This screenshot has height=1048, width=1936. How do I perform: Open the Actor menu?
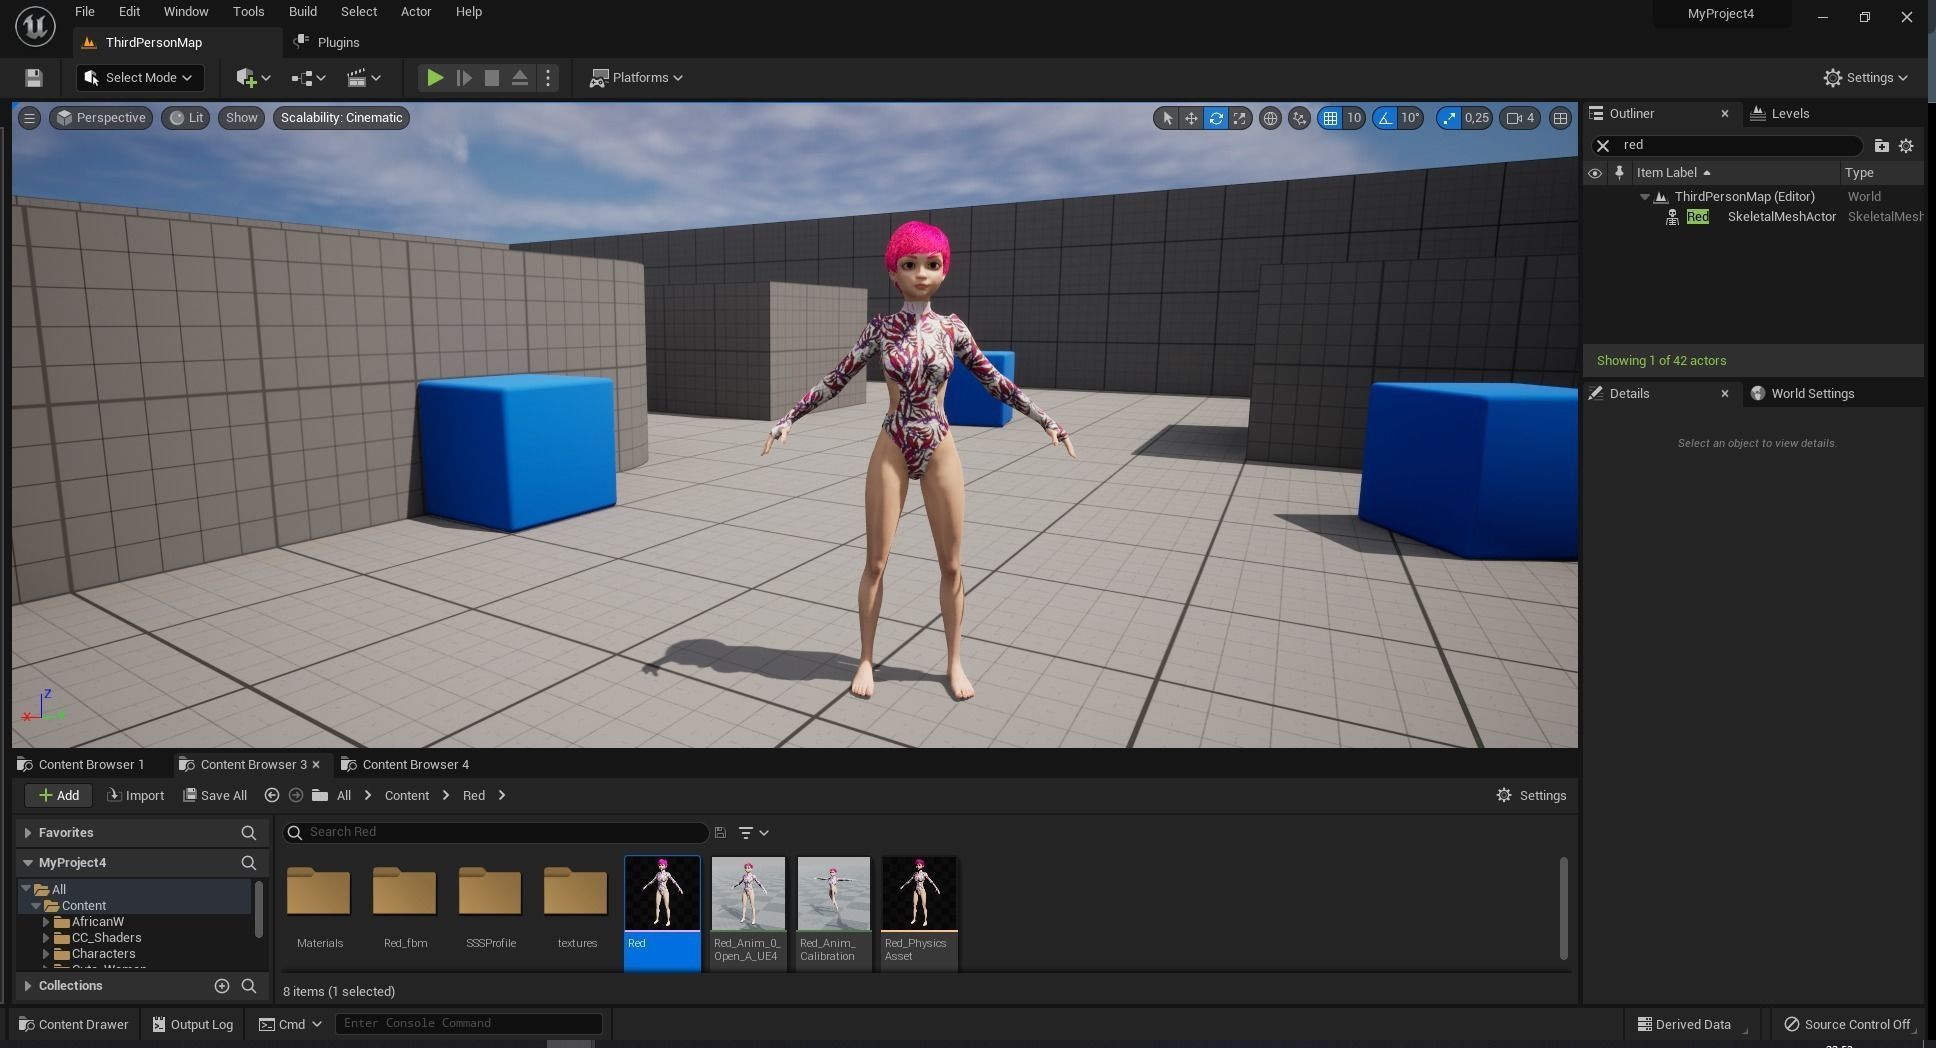(x=416, y=12)
